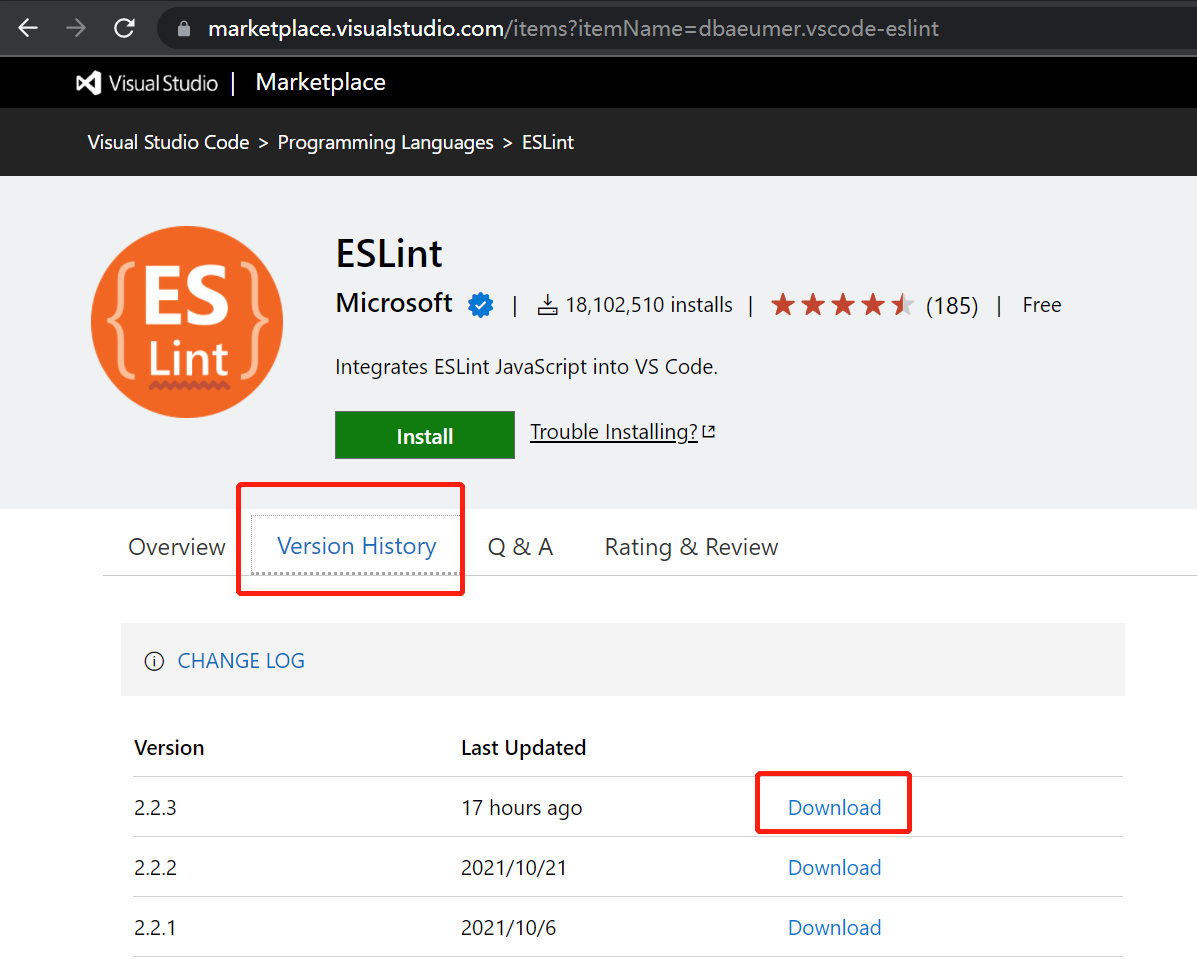Click the ESLint extension logo
Image resolution: width=1197 pixels, height=963 pixels.
[187, 321]
